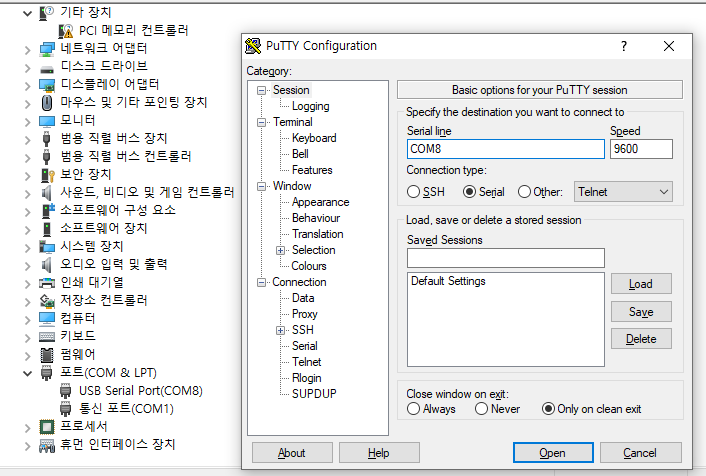Click the Saved Sessions name input box
The height and width of the screenshot is (476, 706).
coord(506,258)
